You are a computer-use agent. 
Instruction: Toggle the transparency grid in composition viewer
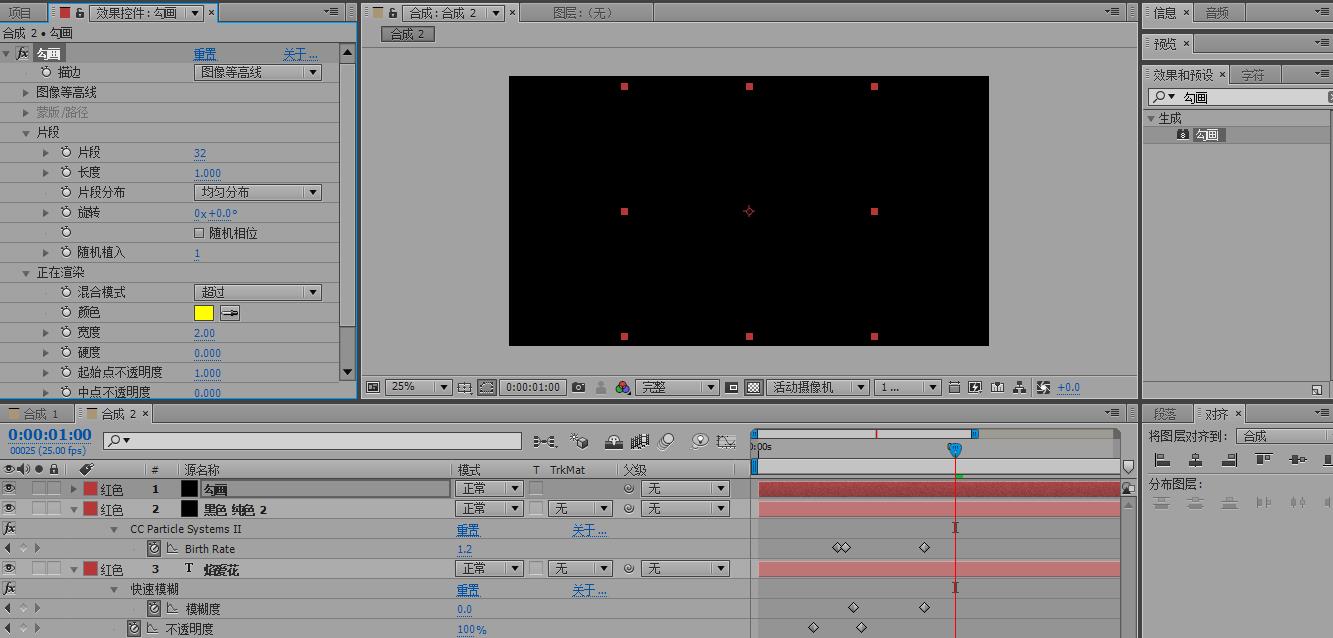[x=754, y=388]
